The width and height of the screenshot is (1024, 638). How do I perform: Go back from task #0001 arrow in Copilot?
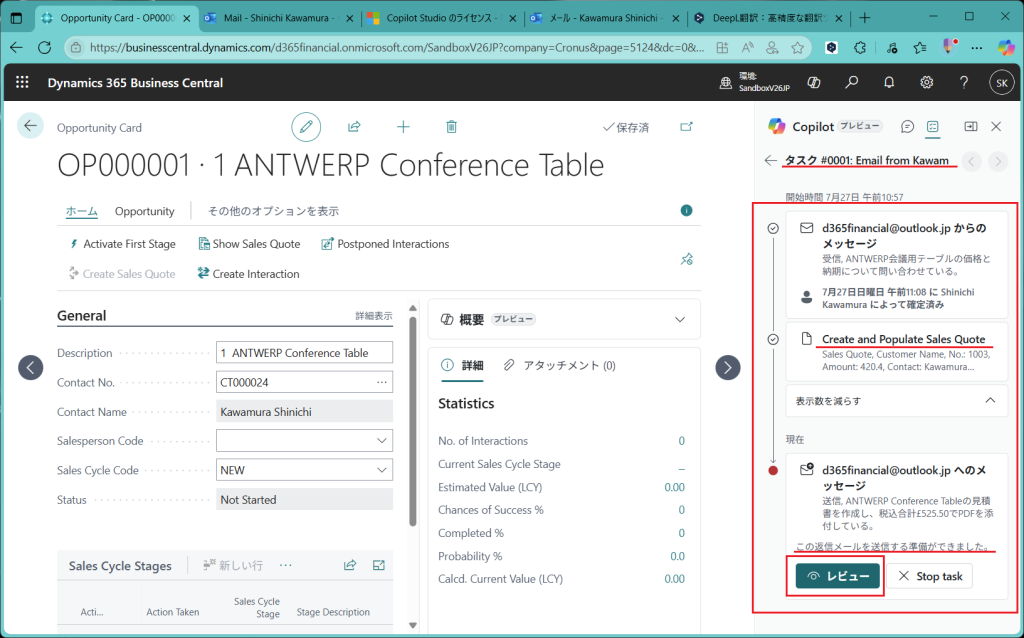click(x=771, y=161)
